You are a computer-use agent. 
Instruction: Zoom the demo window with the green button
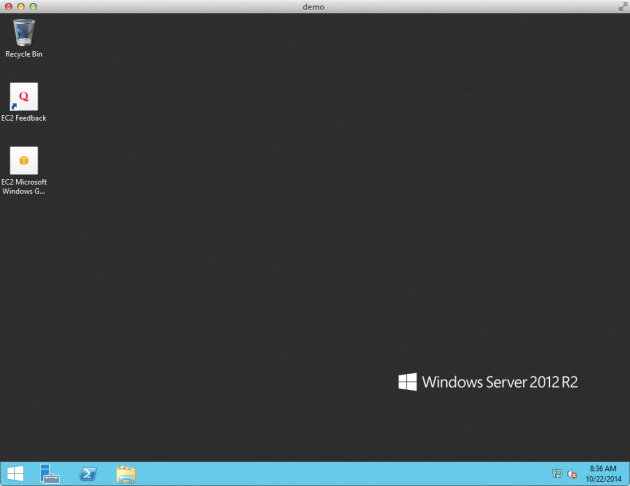pyautogui.click(x=33, y=6)
